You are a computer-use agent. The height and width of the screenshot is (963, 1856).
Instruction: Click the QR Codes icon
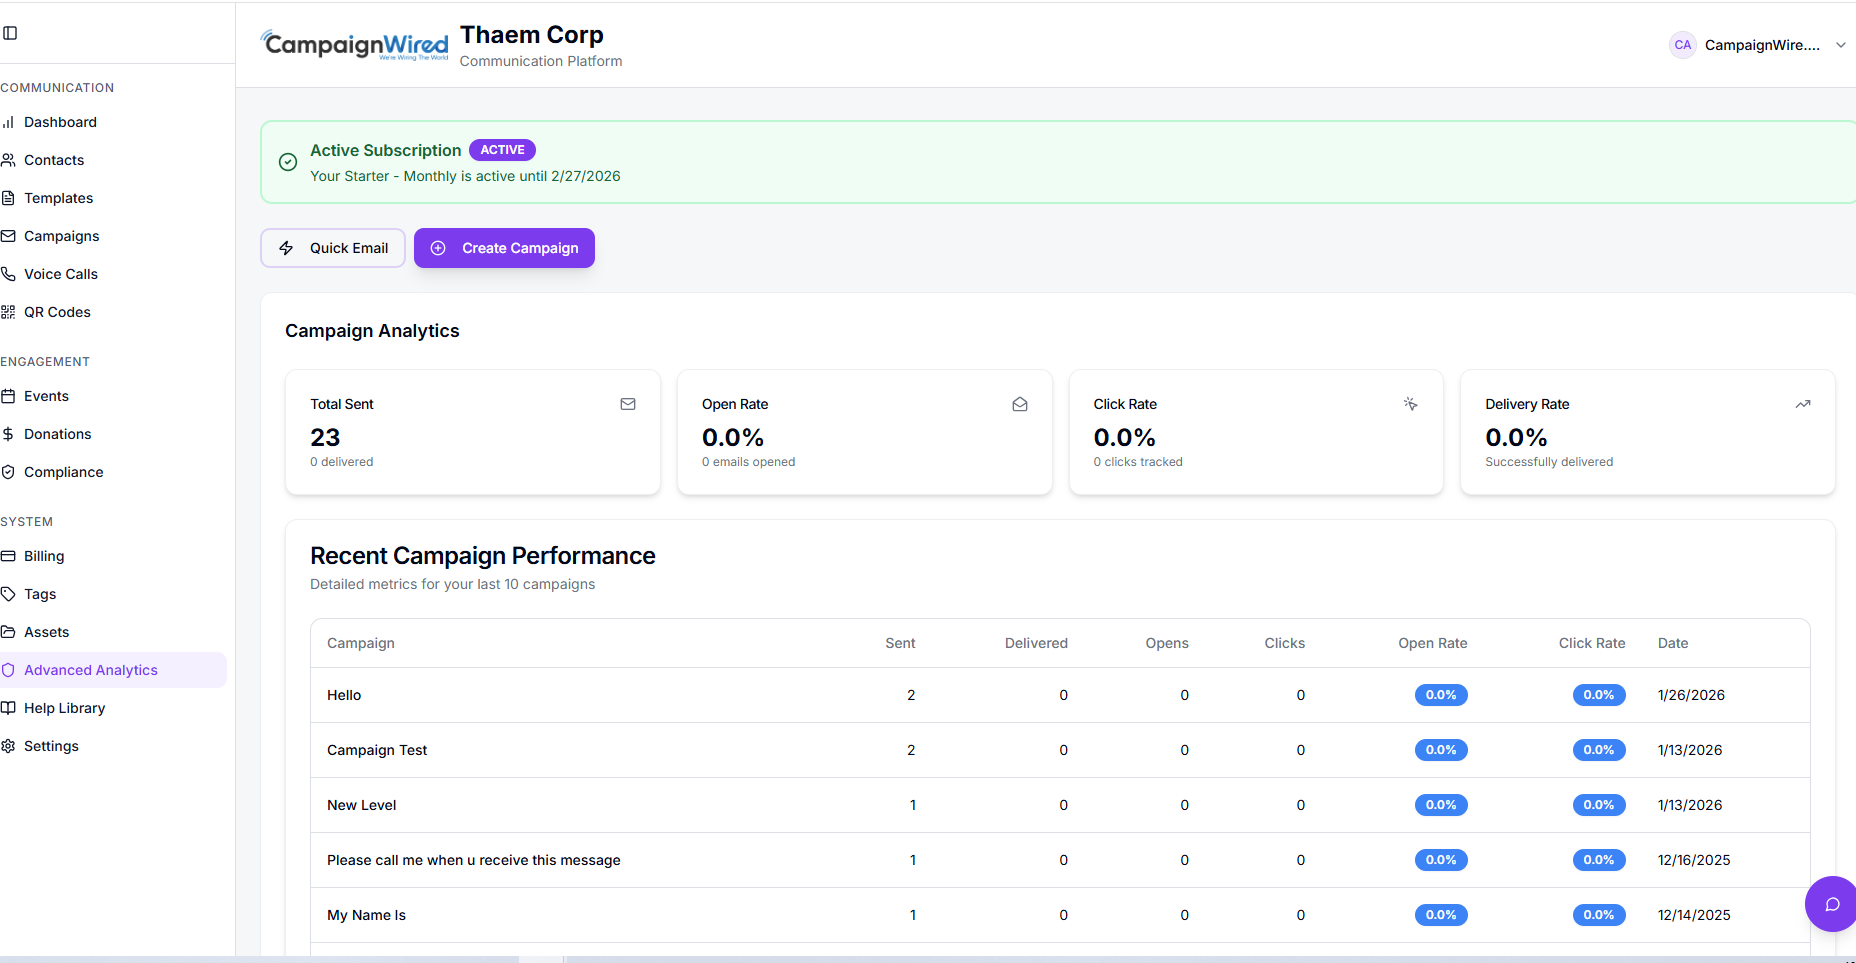[8, 312]
